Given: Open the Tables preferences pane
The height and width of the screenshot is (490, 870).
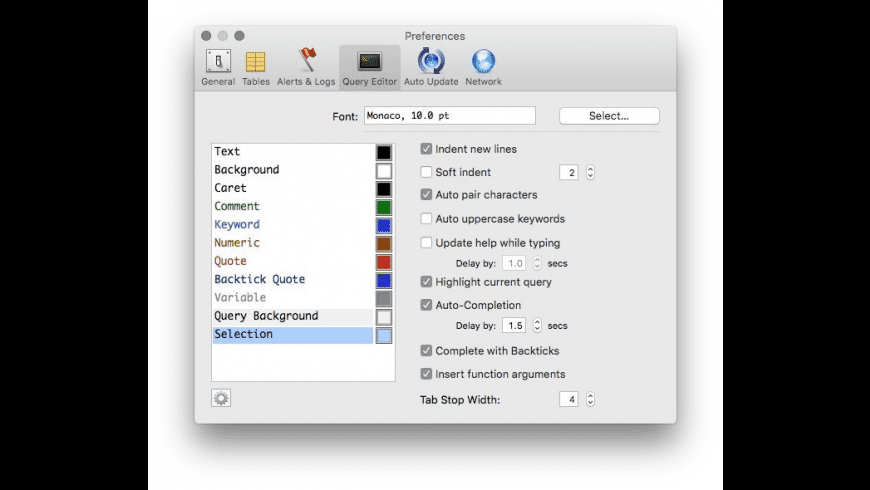Looking at the screenshot, I should click(x=255, y=67).
